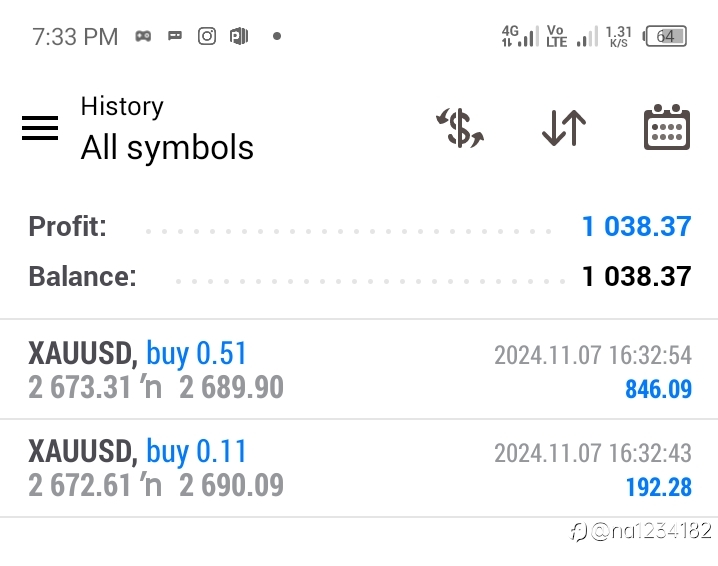Tap the 4G signal strength icon
The width and height of the screenshot is (718, 566).
coord(520,36)
